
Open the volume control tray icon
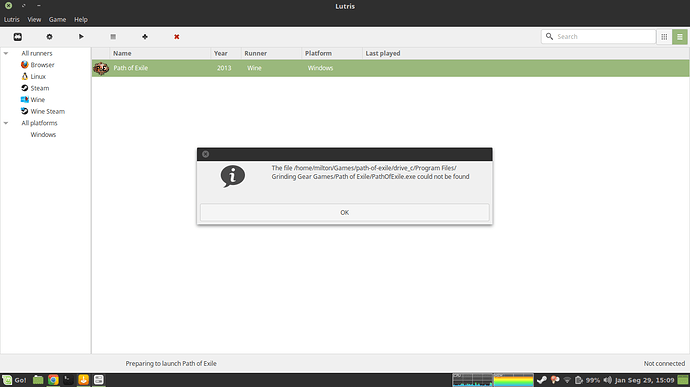[x=608, y=380]
